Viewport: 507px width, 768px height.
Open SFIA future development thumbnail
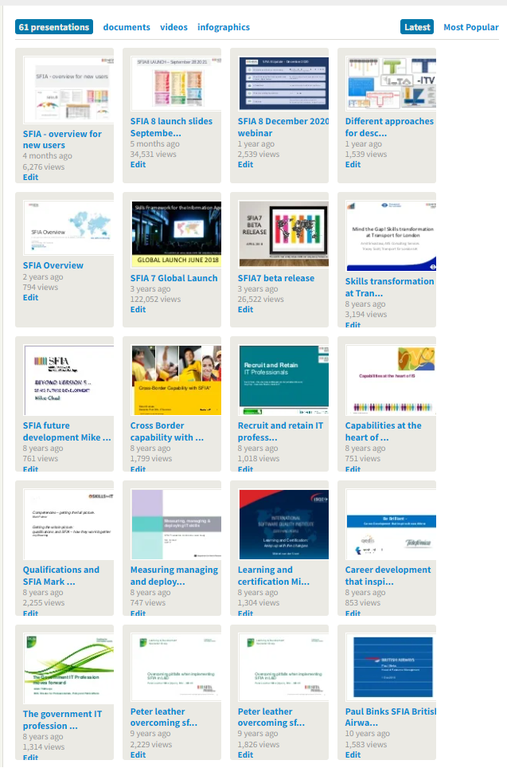point(68,380)
